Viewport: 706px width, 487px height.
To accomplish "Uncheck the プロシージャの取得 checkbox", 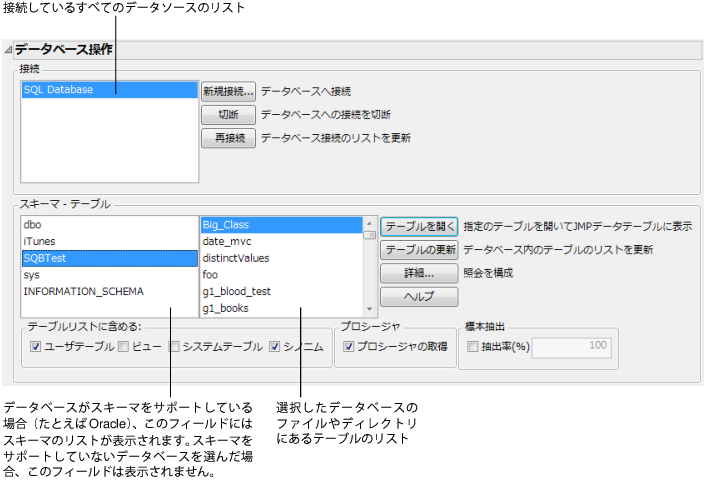I will 348,346.
